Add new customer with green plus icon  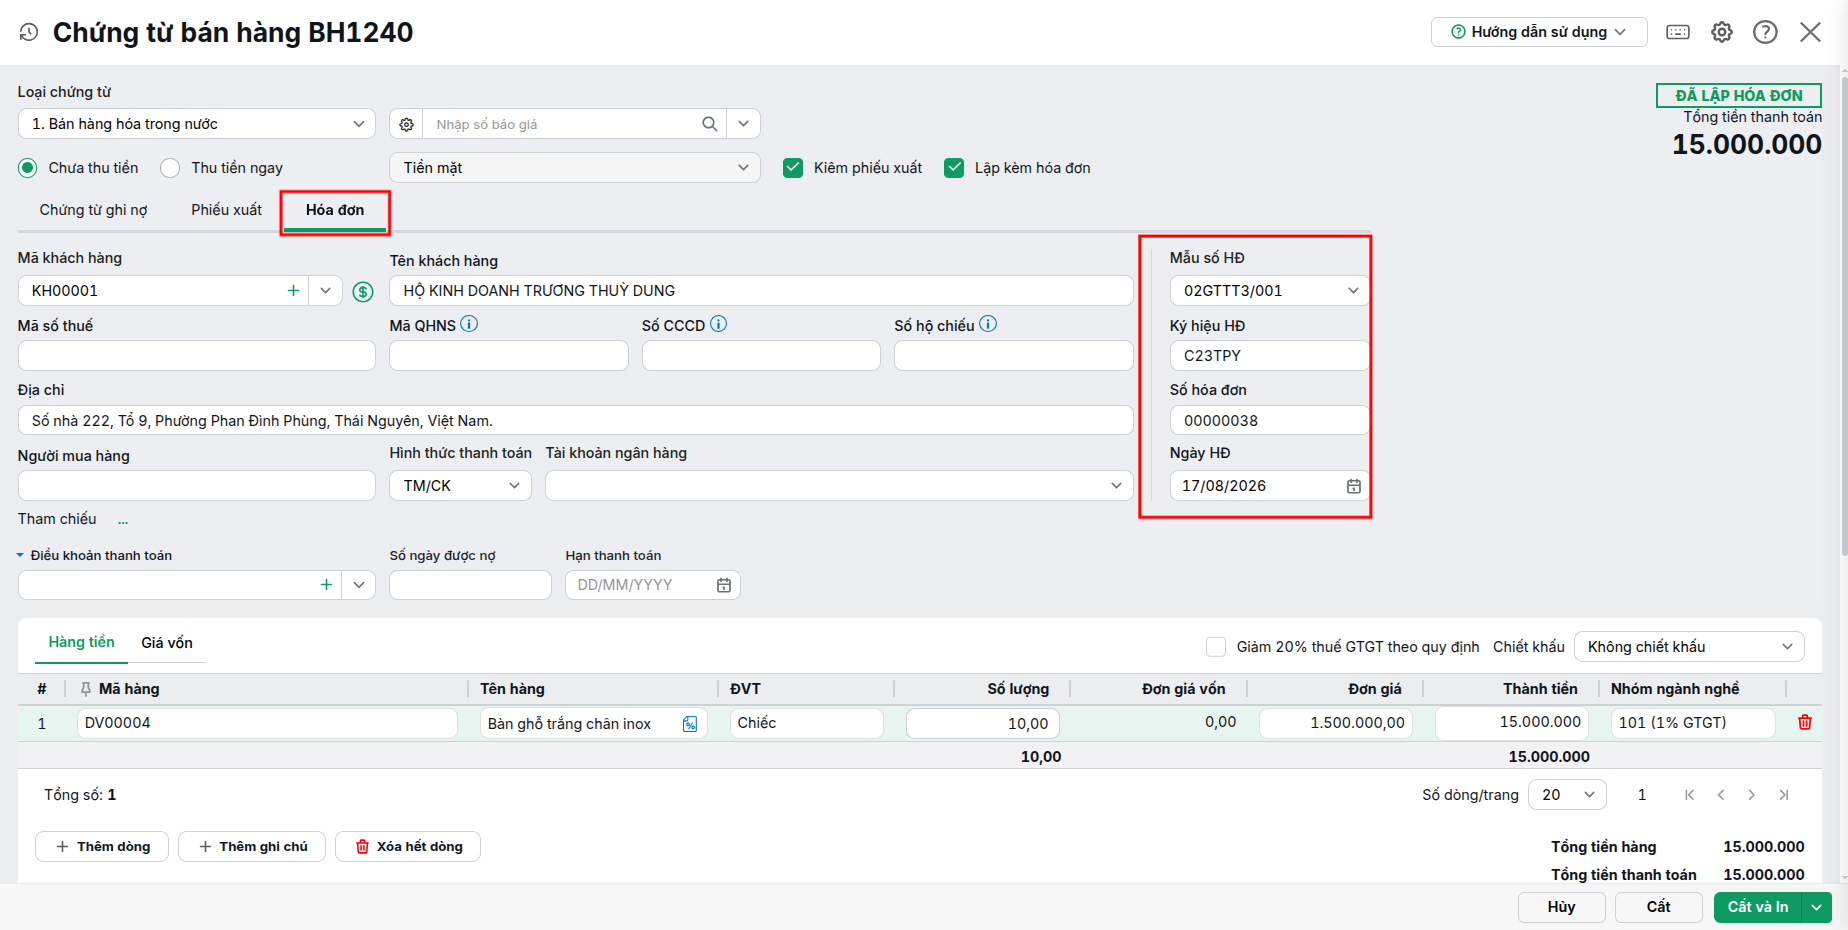293,291
